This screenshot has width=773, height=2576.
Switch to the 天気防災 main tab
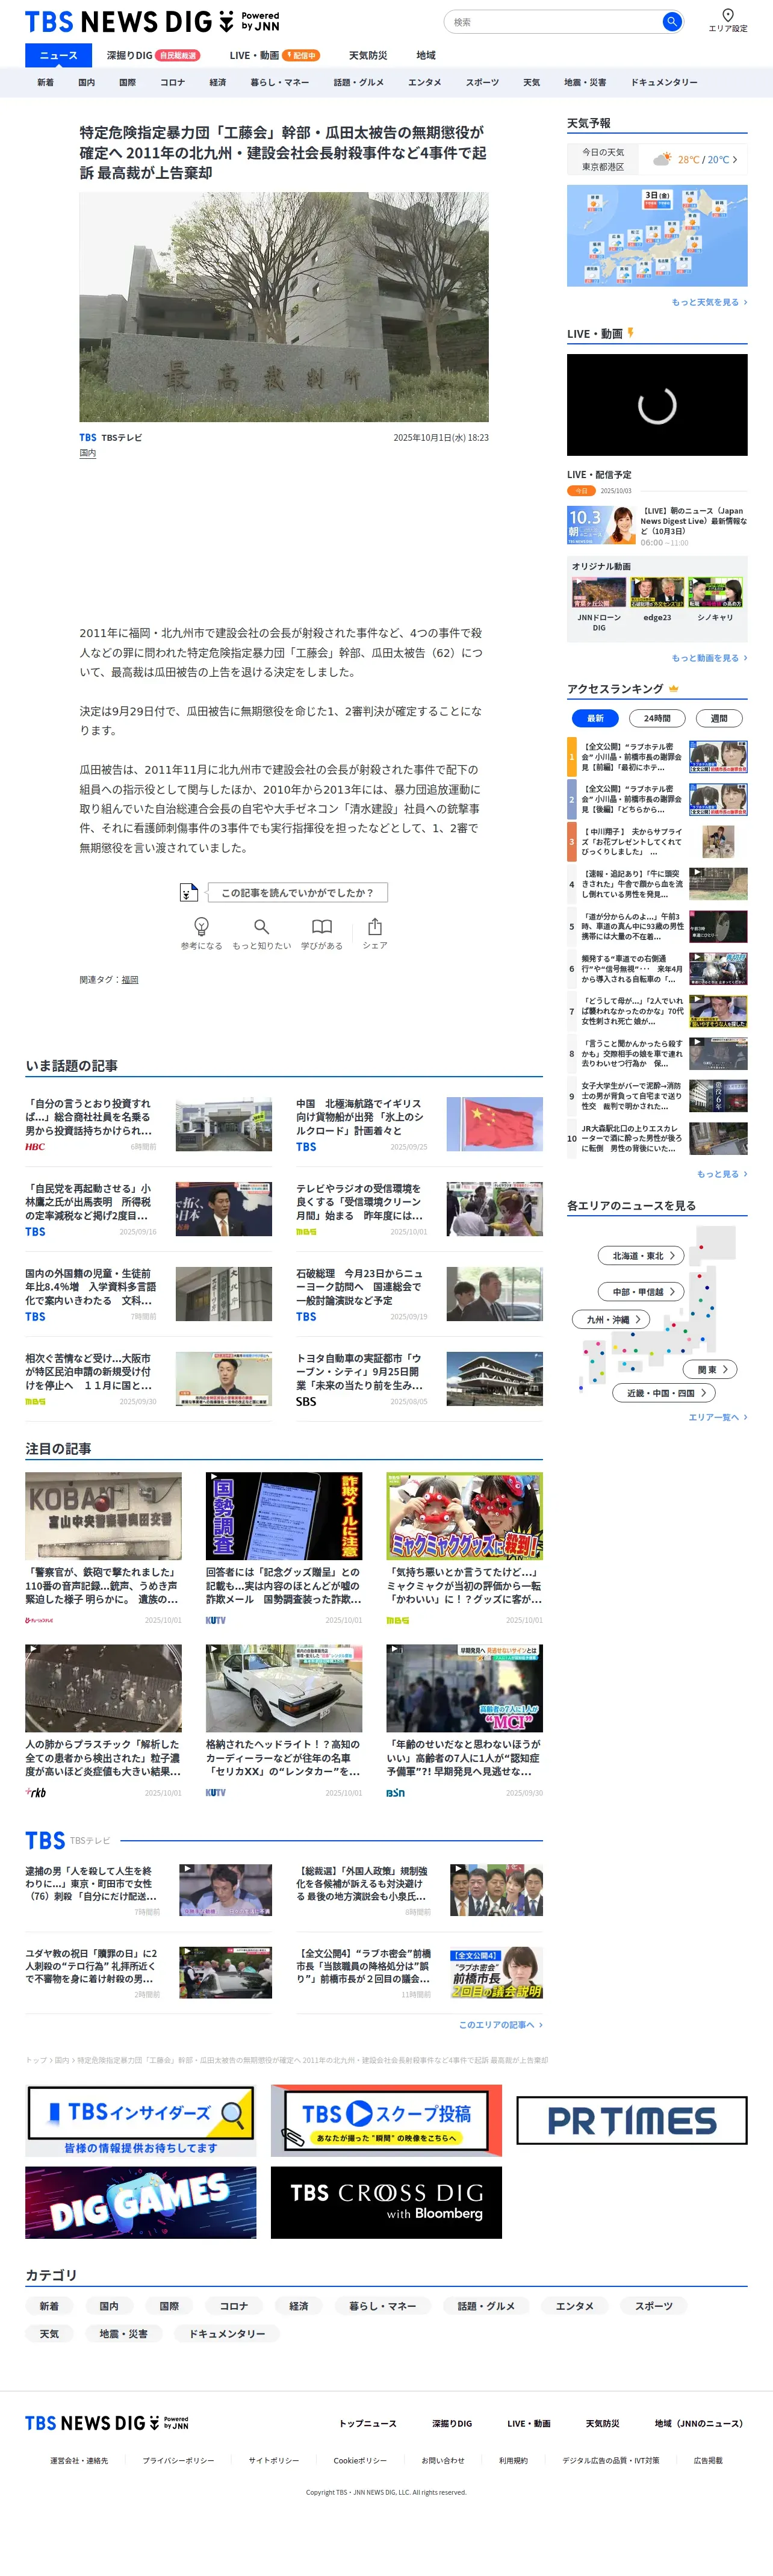point(368,55)
